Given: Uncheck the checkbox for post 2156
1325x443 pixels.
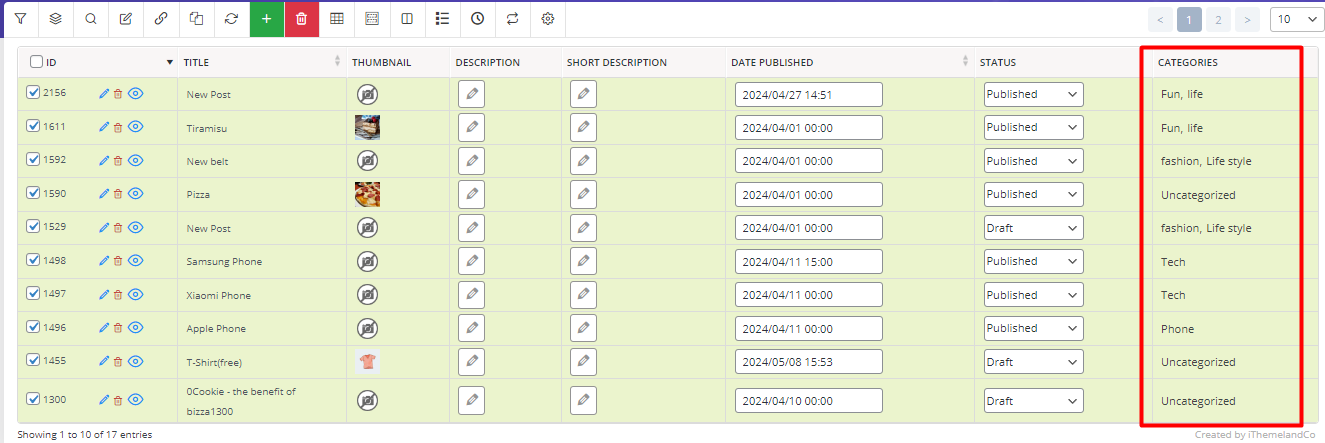Looking at the screenshot, I should pyautogui.click(x=33, y=93).
